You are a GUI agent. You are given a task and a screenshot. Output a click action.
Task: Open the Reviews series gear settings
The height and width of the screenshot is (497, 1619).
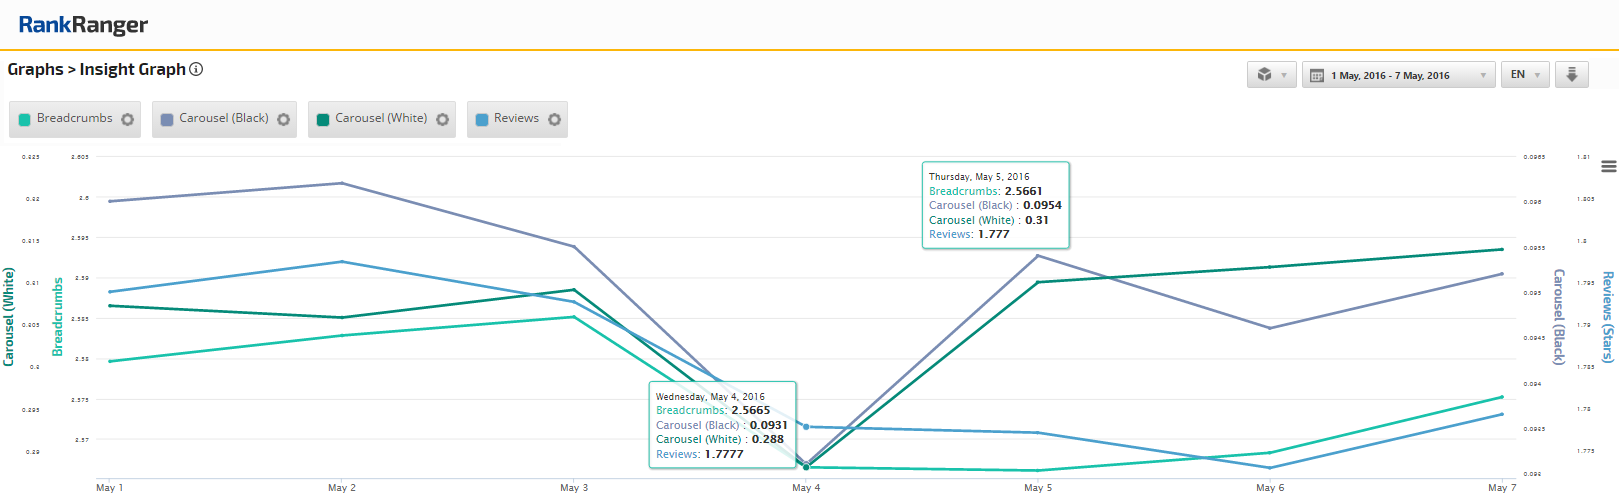[554, 120]
